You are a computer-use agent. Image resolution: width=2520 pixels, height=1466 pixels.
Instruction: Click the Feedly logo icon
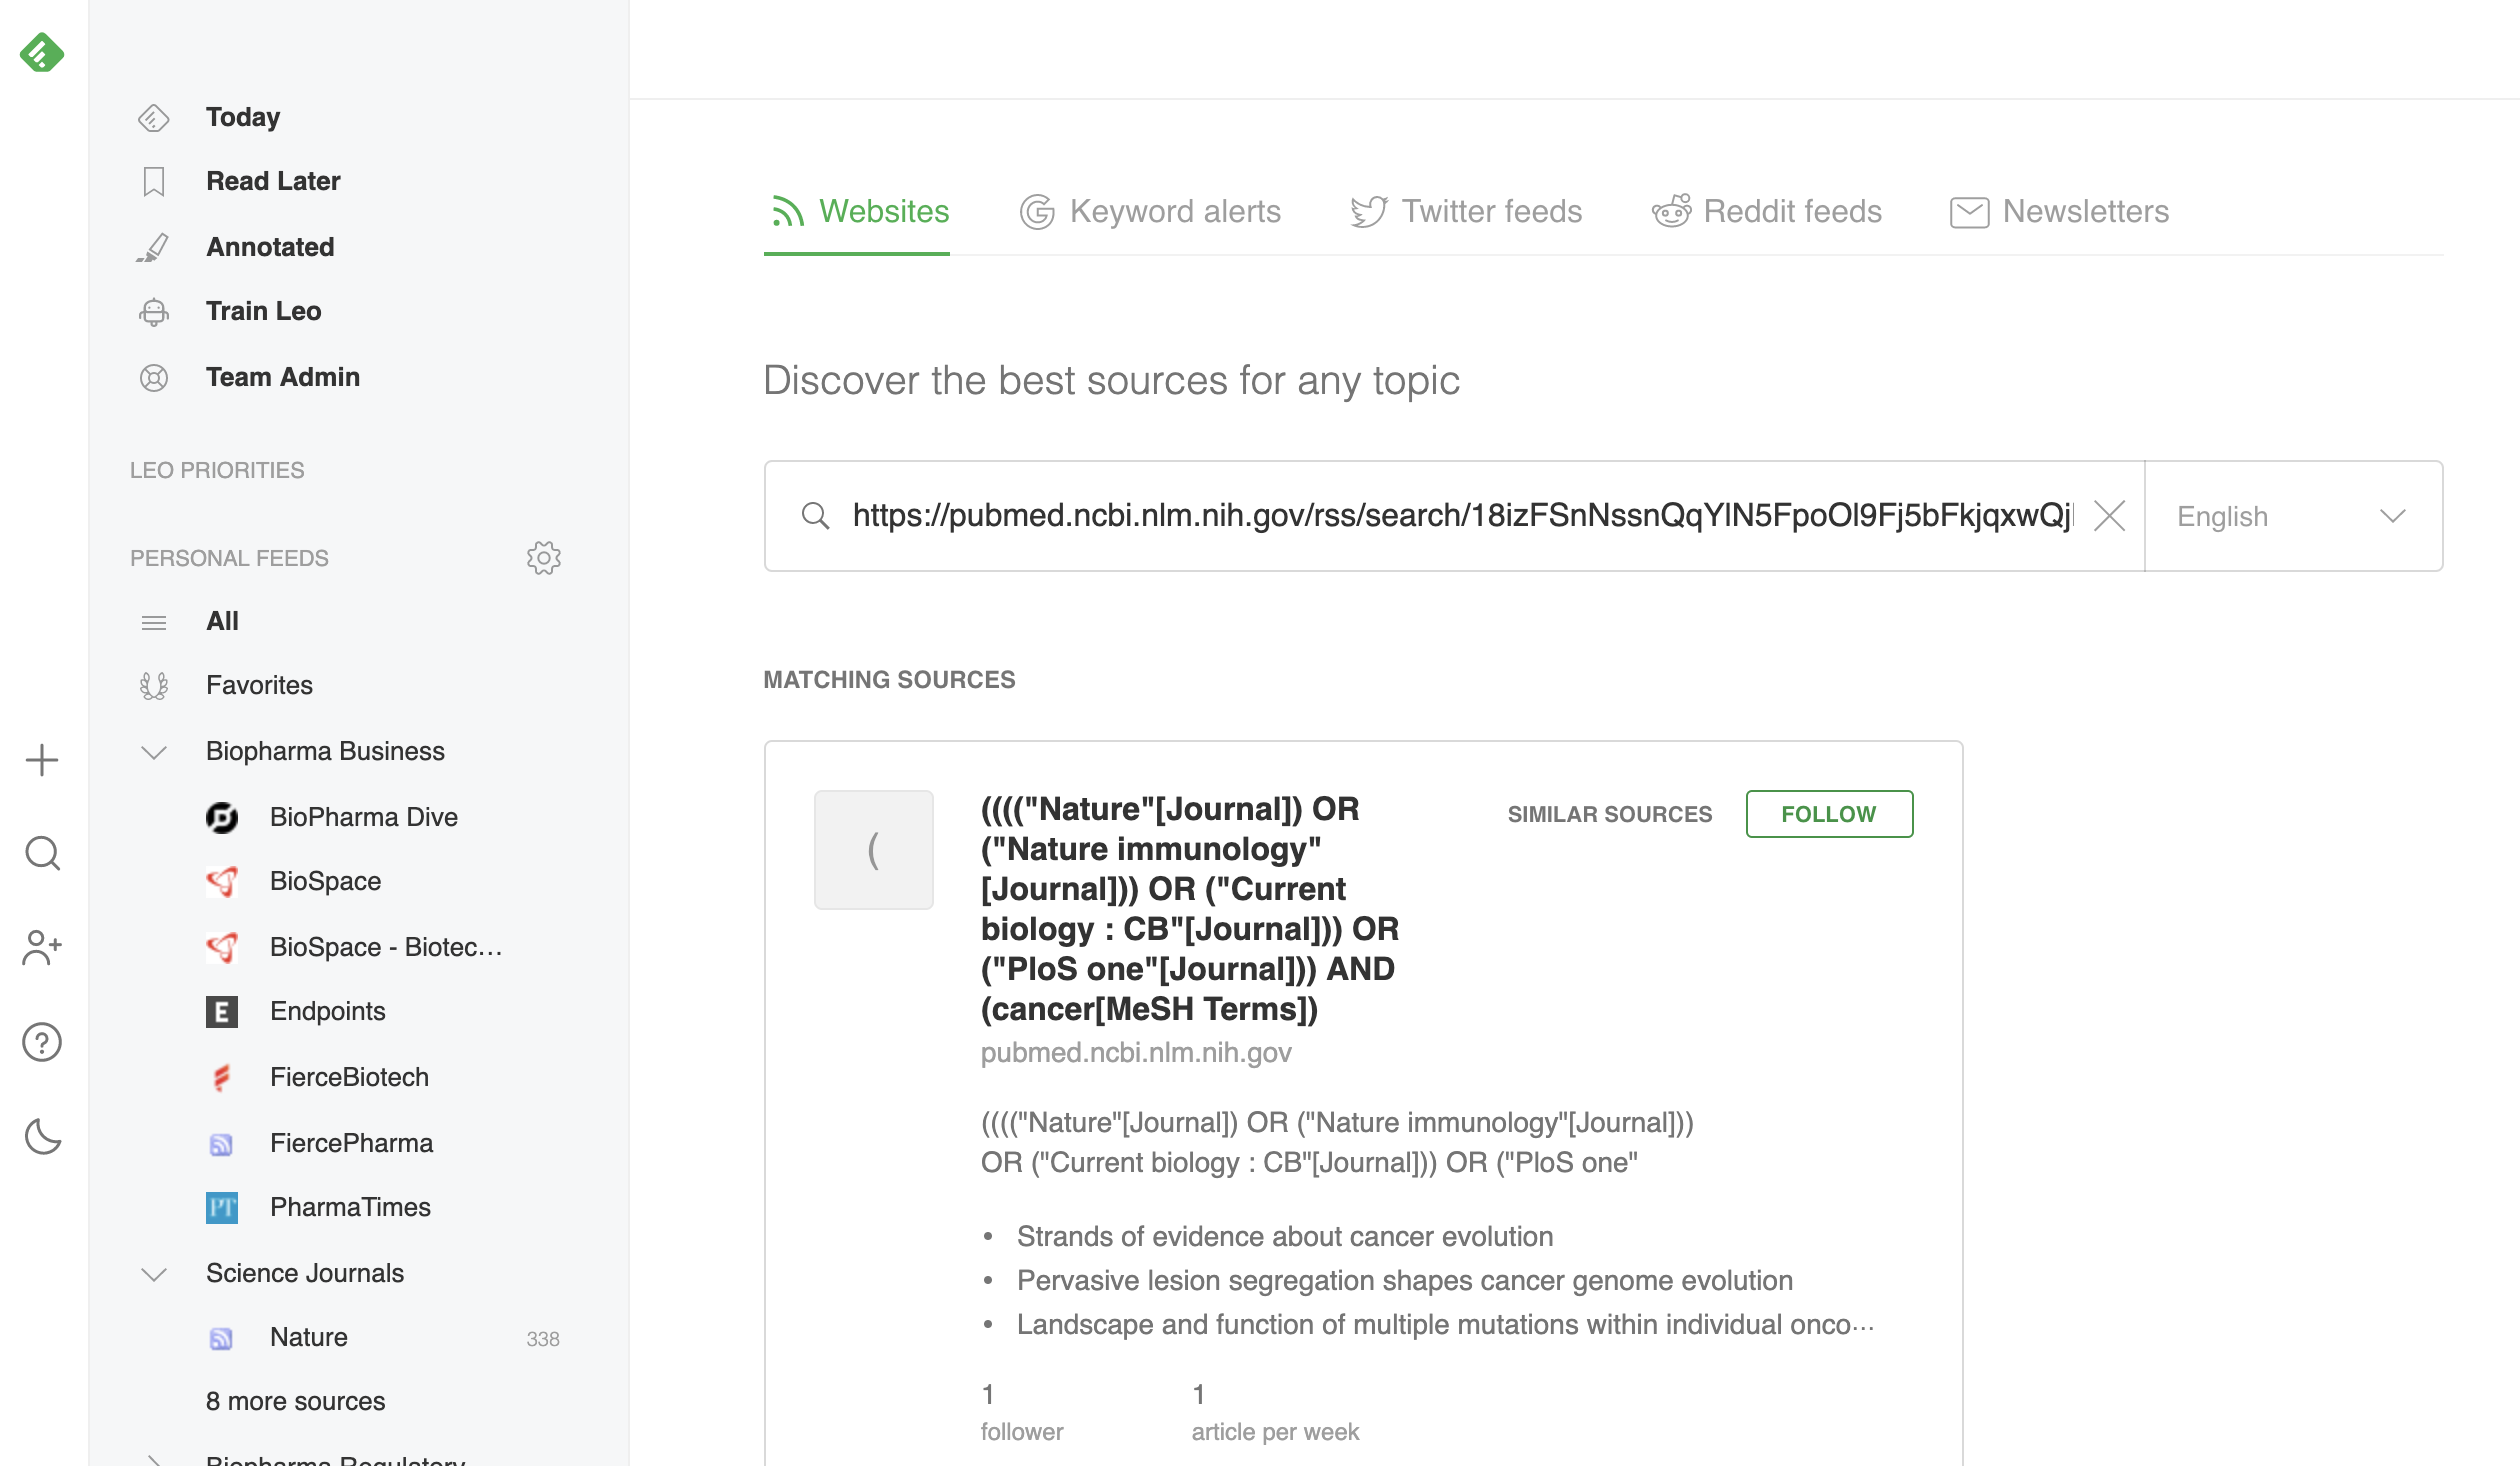(x=42, y=53)
